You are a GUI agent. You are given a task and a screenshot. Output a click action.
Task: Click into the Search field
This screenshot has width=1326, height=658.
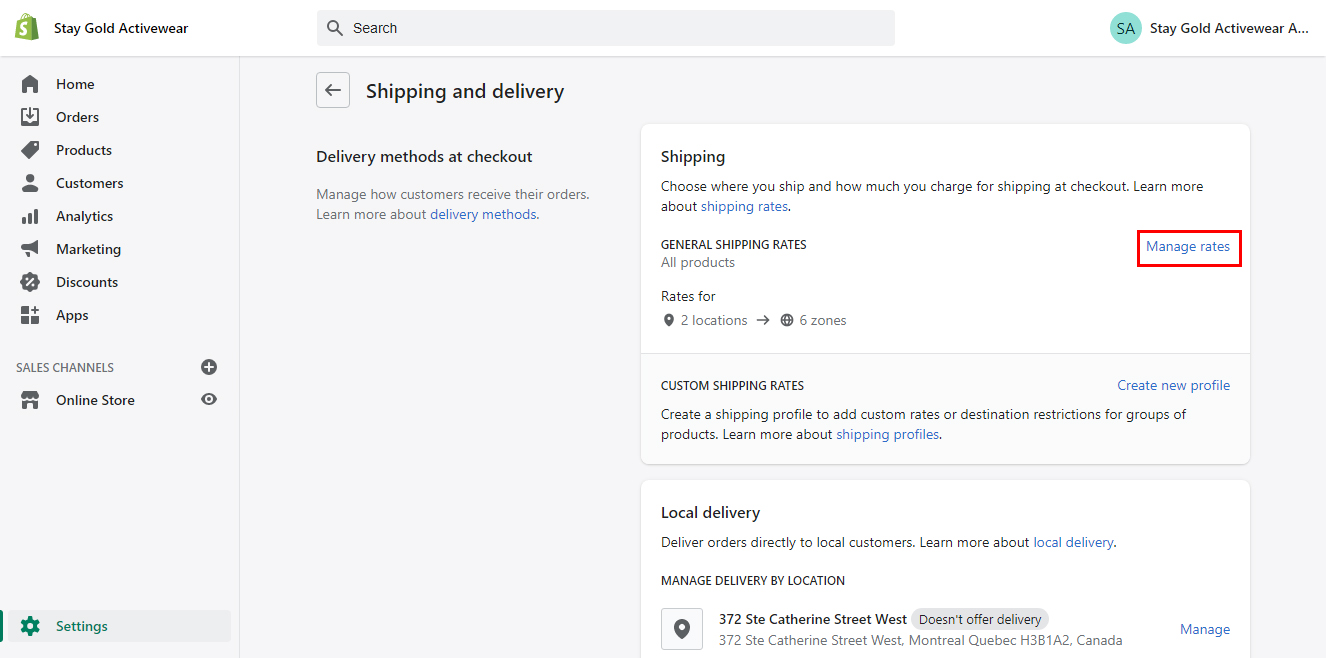tap(606, 28)
